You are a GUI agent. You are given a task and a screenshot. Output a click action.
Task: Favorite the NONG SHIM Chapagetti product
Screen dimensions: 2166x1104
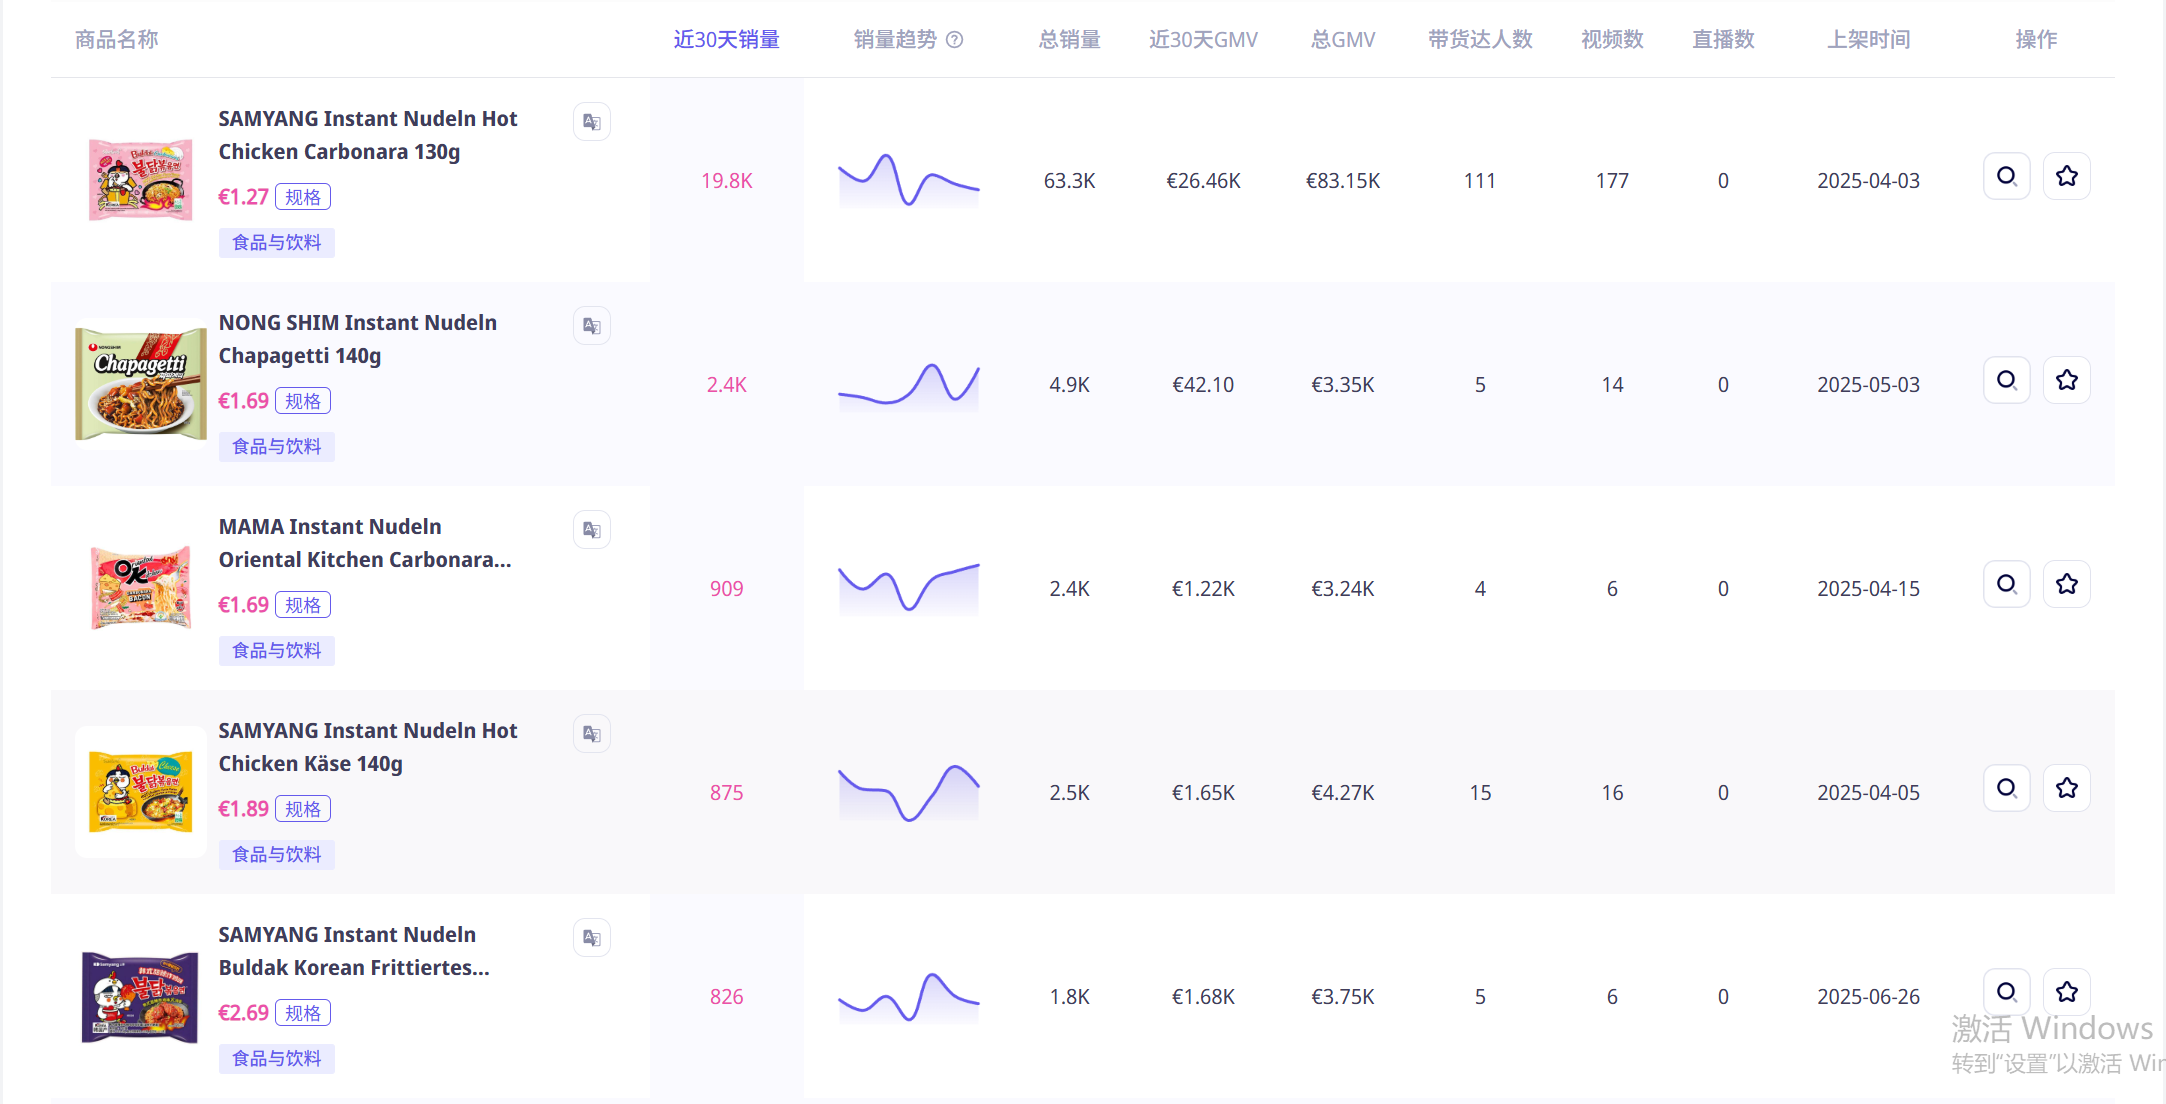pos(2067,380)
